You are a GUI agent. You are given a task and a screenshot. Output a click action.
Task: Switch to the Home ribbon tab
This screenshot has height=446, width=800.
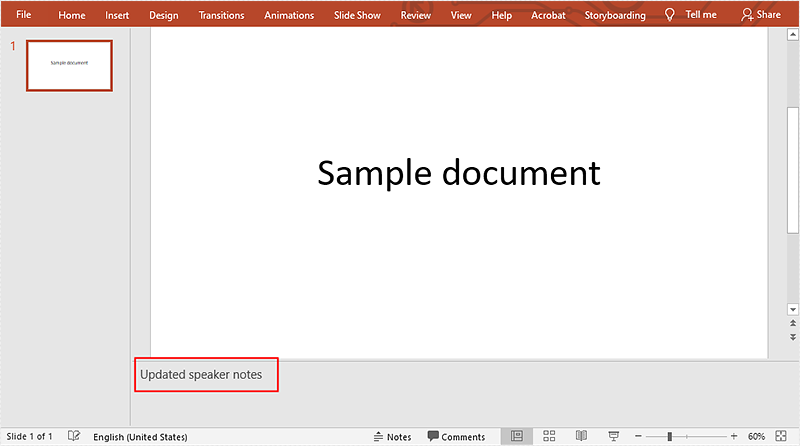tap(71, 15)
